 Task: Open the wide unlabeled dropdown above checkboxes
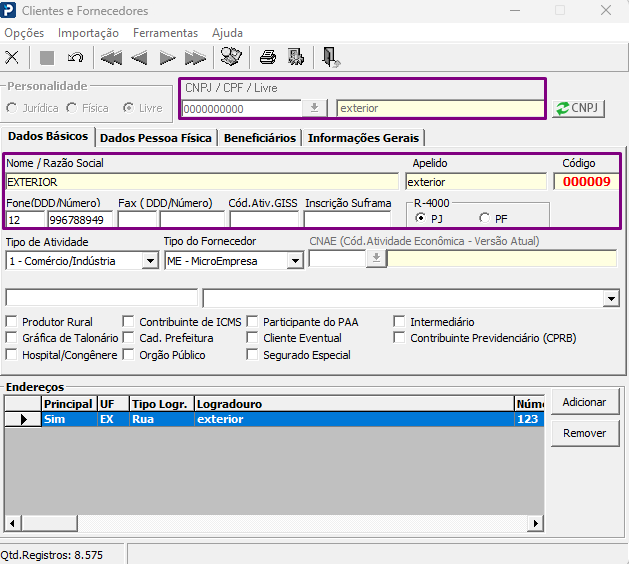point(611,298)
